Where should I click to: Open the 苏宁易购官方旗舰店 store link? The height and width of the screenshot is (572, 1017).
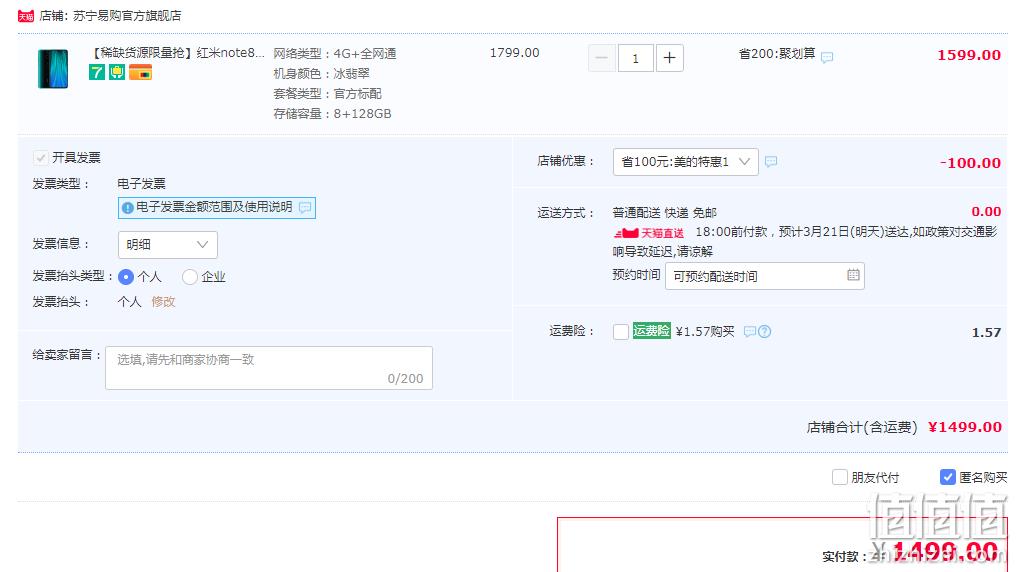(127, 16)
